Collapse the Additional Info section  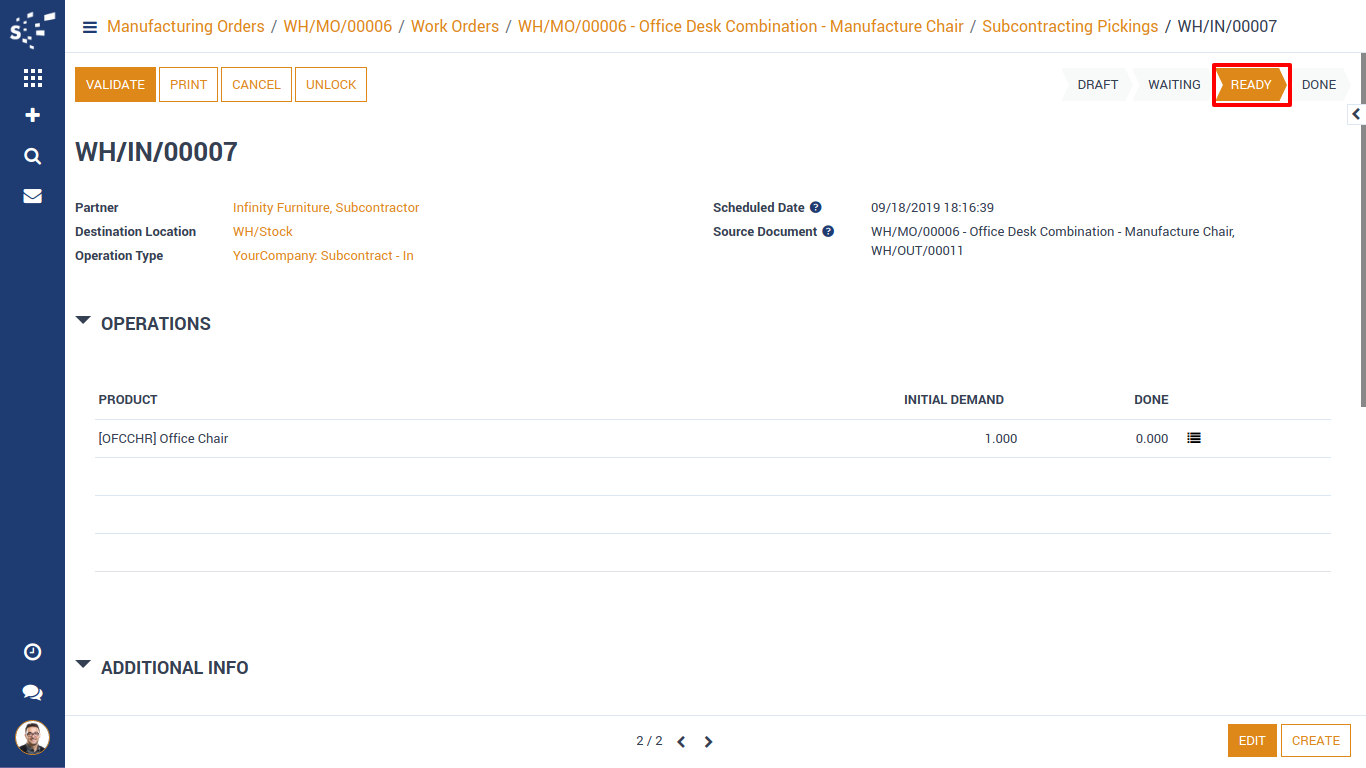click(84, 666)
